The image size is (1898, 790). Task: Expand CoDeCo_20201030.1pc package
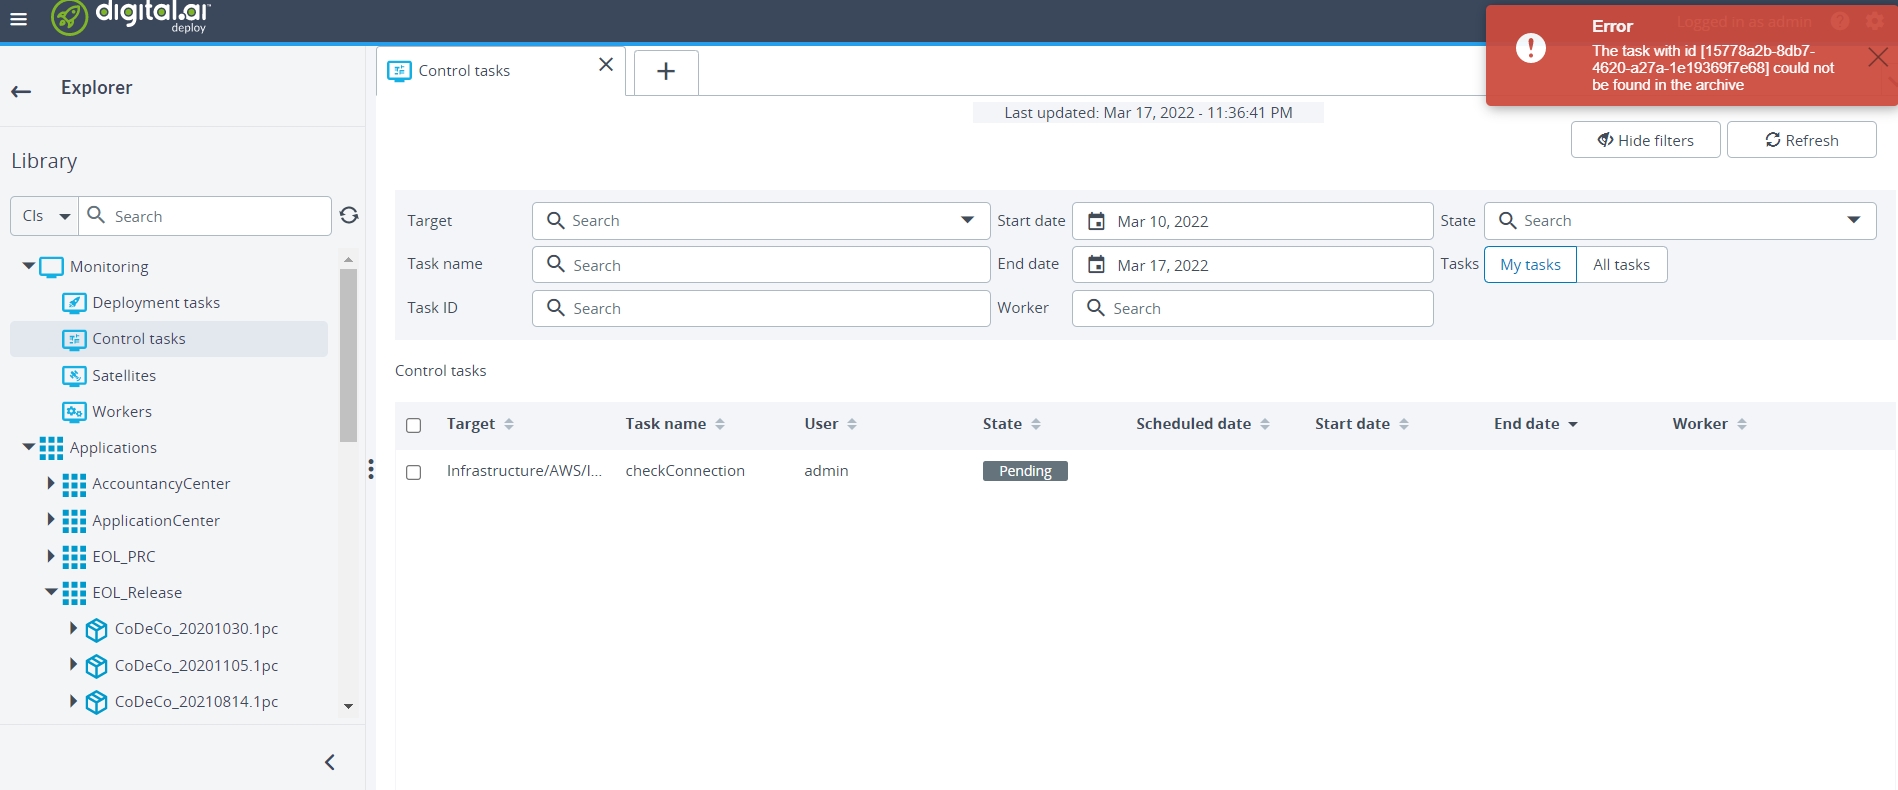tap(73, 628)
